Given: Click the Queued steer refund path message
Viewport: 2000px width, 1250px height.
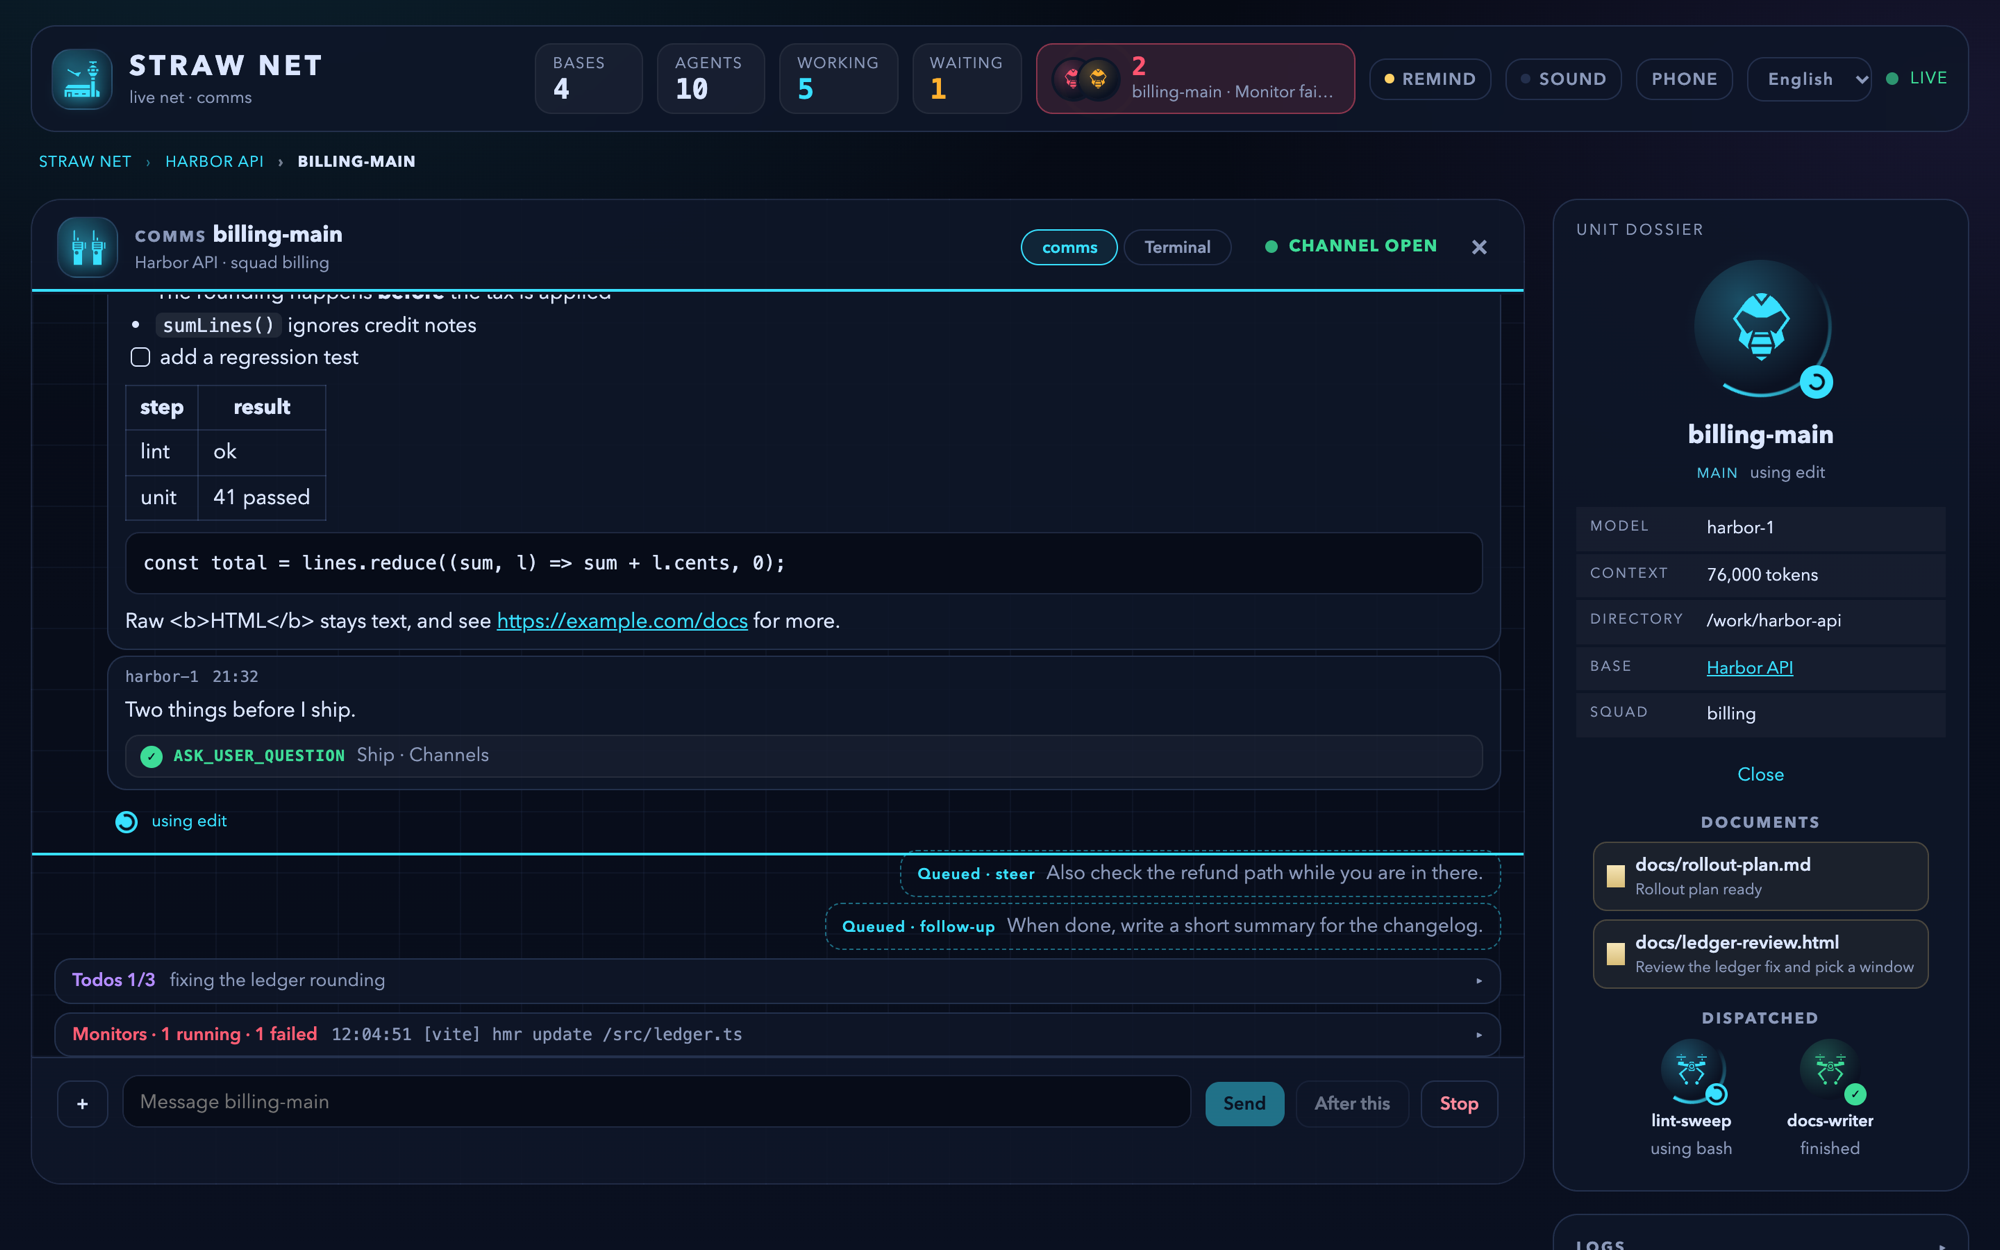Looking at the screenshot, I should [x=1200, y=874].
